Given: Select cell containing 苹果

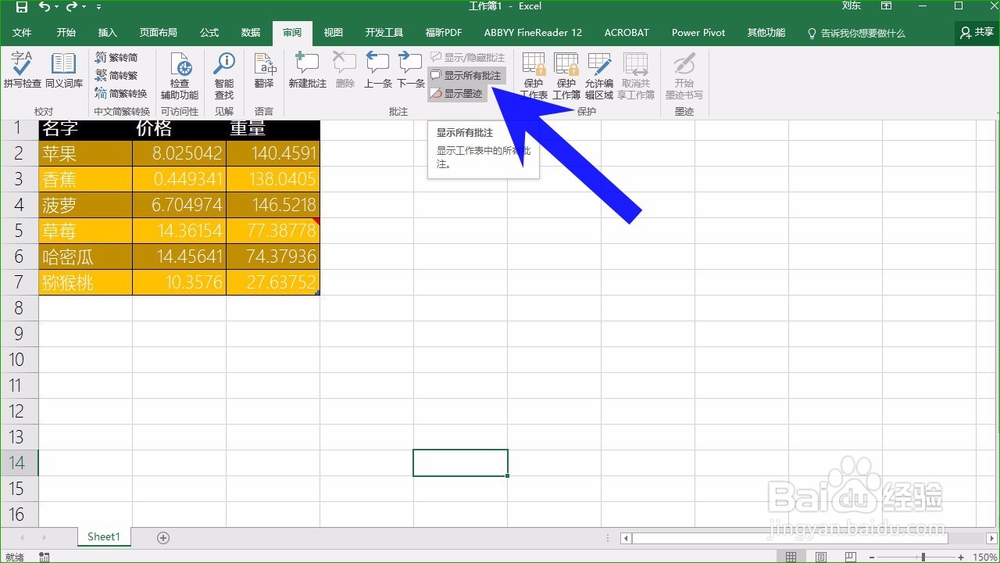Looking at the screenshot, I should point(85,153).
